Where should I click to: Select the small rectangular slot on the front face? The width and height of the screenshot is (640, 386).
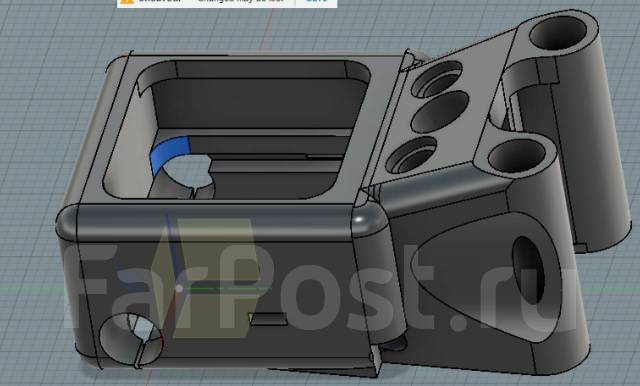268,319
